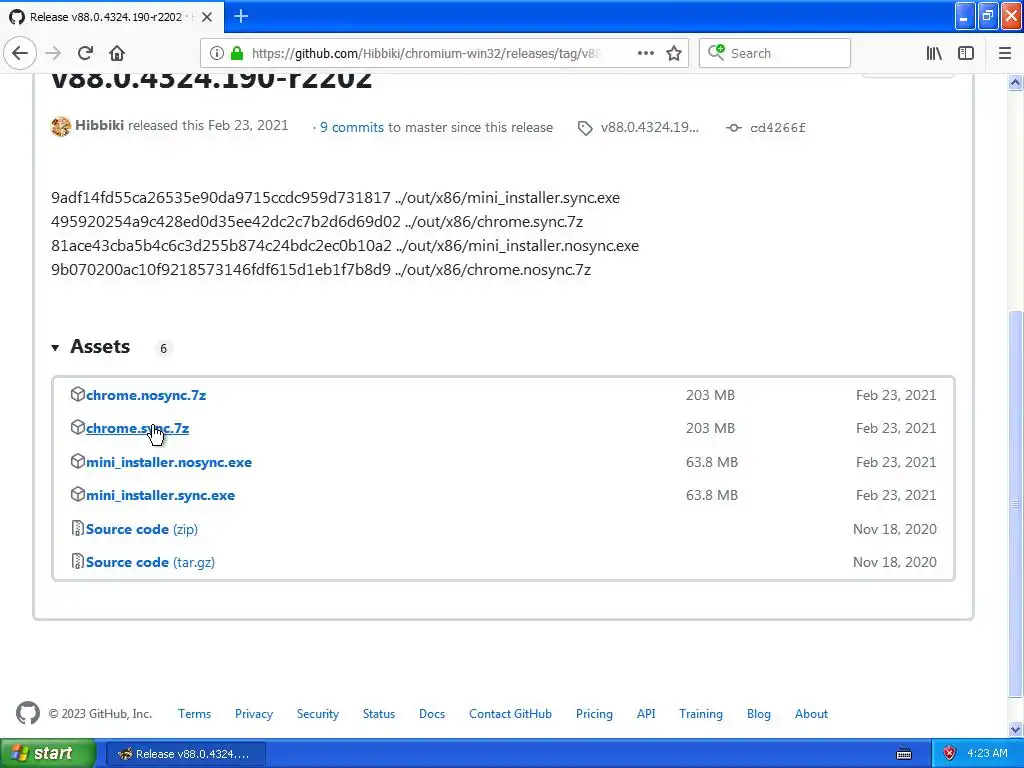Open the Status footer link
This screenshot has width=1024, height=768.
(379, 714)
